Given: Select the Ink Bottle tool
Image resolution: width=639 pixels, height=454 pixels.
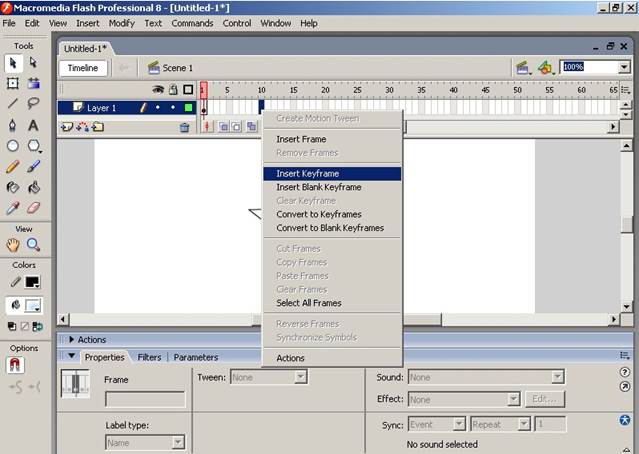Looking at the screenshot, I should 13,187.
